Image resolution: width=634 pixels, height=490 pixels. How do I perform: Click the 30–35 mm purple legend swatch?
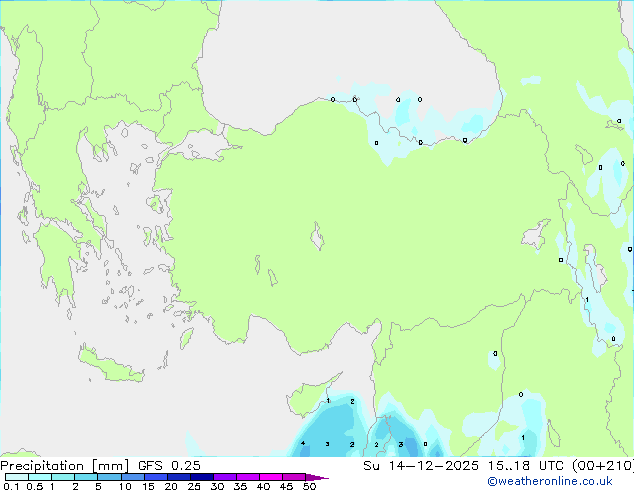tap(225, 477)
